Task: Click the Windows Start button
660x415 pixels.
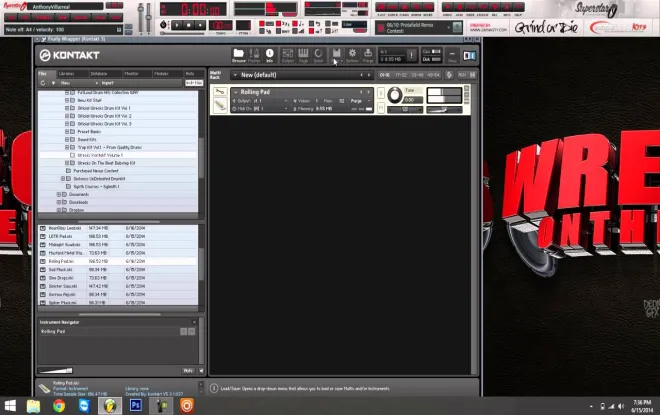Action: tap(10, 406)
